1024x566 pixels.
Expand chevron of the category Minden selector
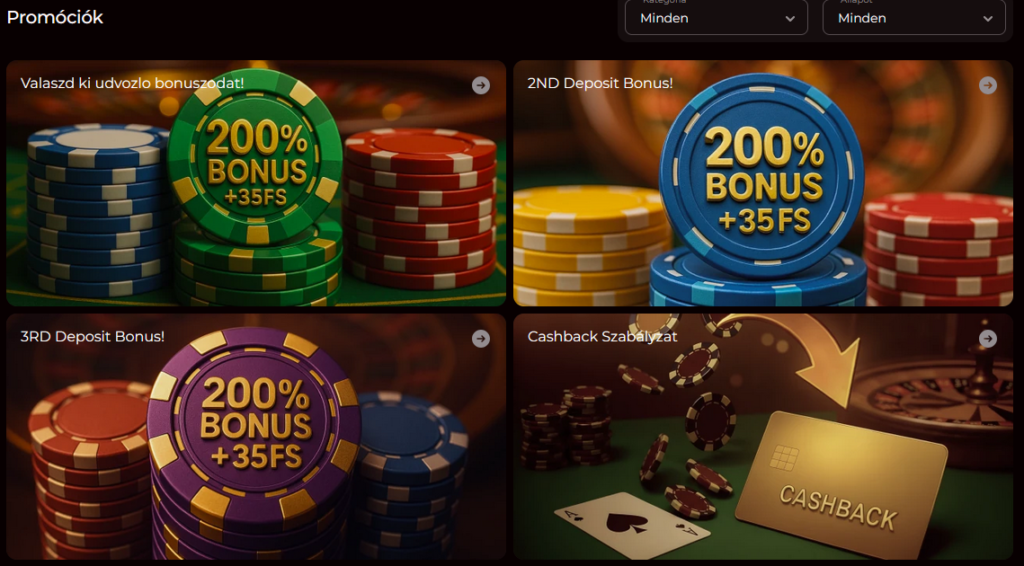790,19
